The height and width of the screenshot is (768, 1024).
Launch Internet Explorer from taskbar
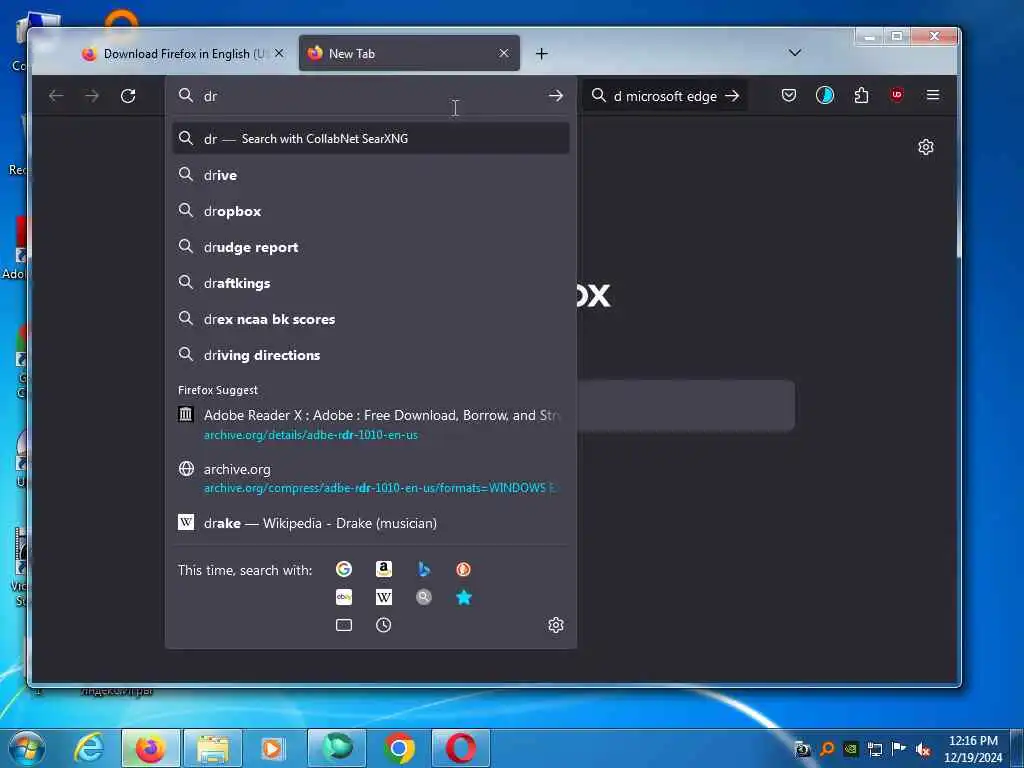pos(89,748)
